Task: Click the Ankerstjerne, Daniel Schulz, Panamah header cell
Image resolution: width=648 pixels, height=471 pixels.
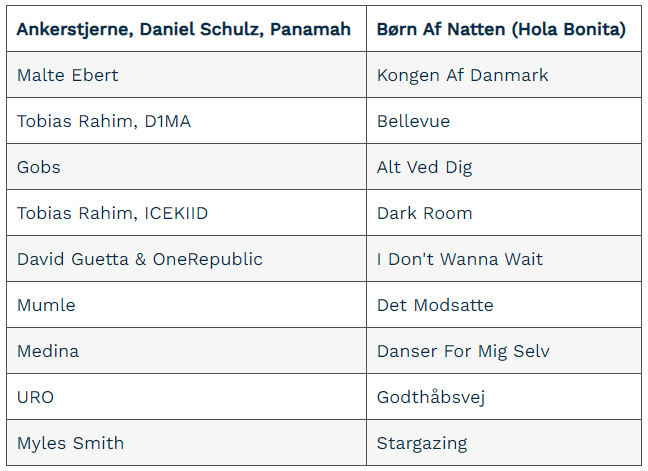Action: pos(184,29)
